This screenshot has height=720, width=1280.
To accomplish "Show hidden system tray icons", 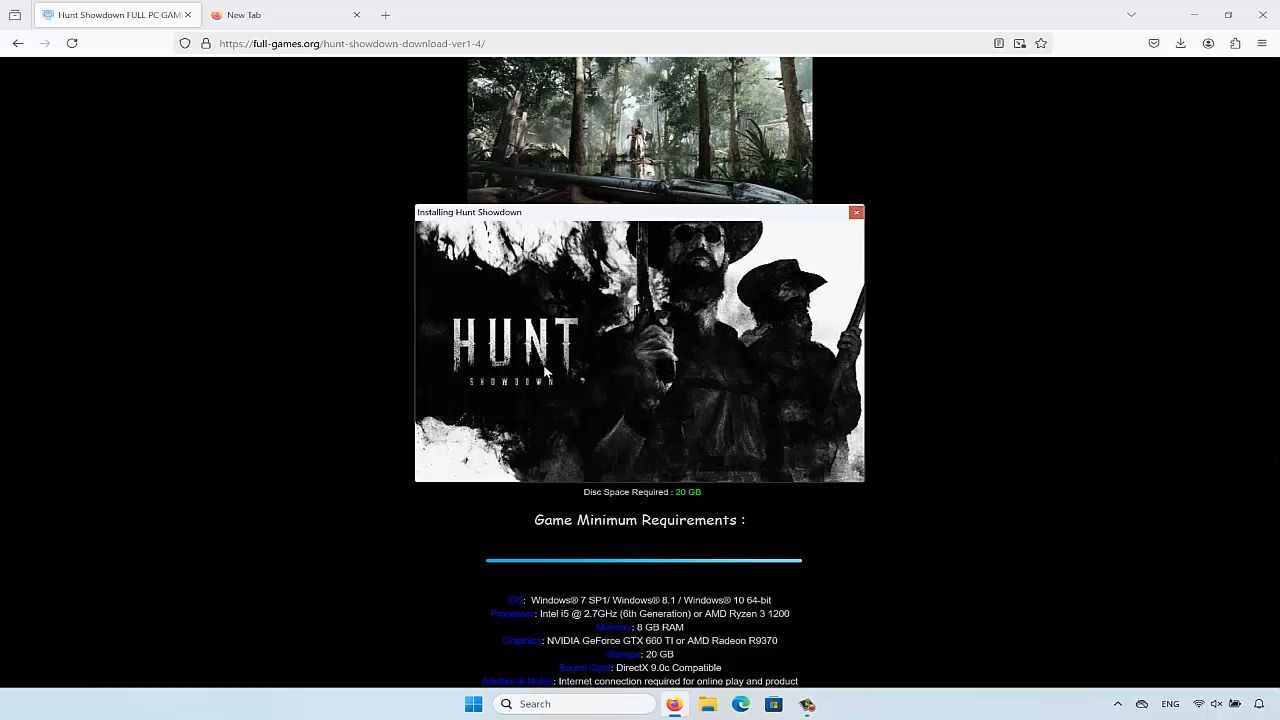I will pyautogui.click(x=1118, y=704).
